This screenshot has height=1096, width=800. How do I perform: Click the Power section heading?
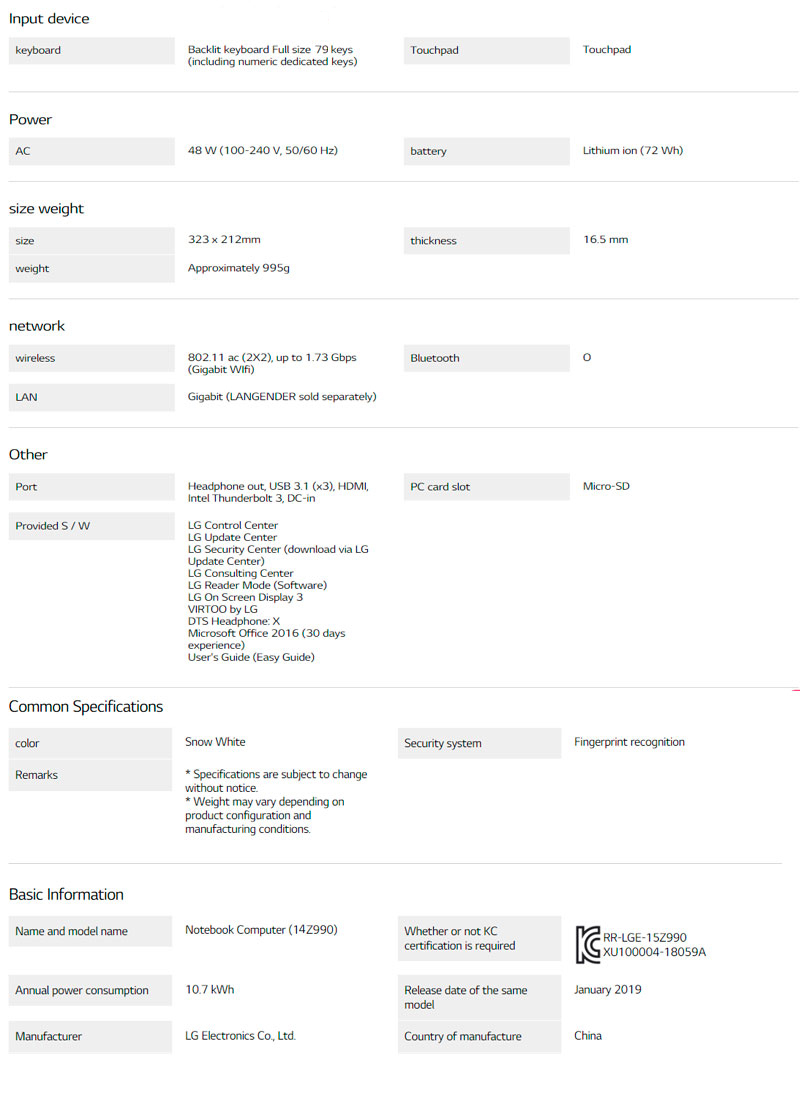31,120
